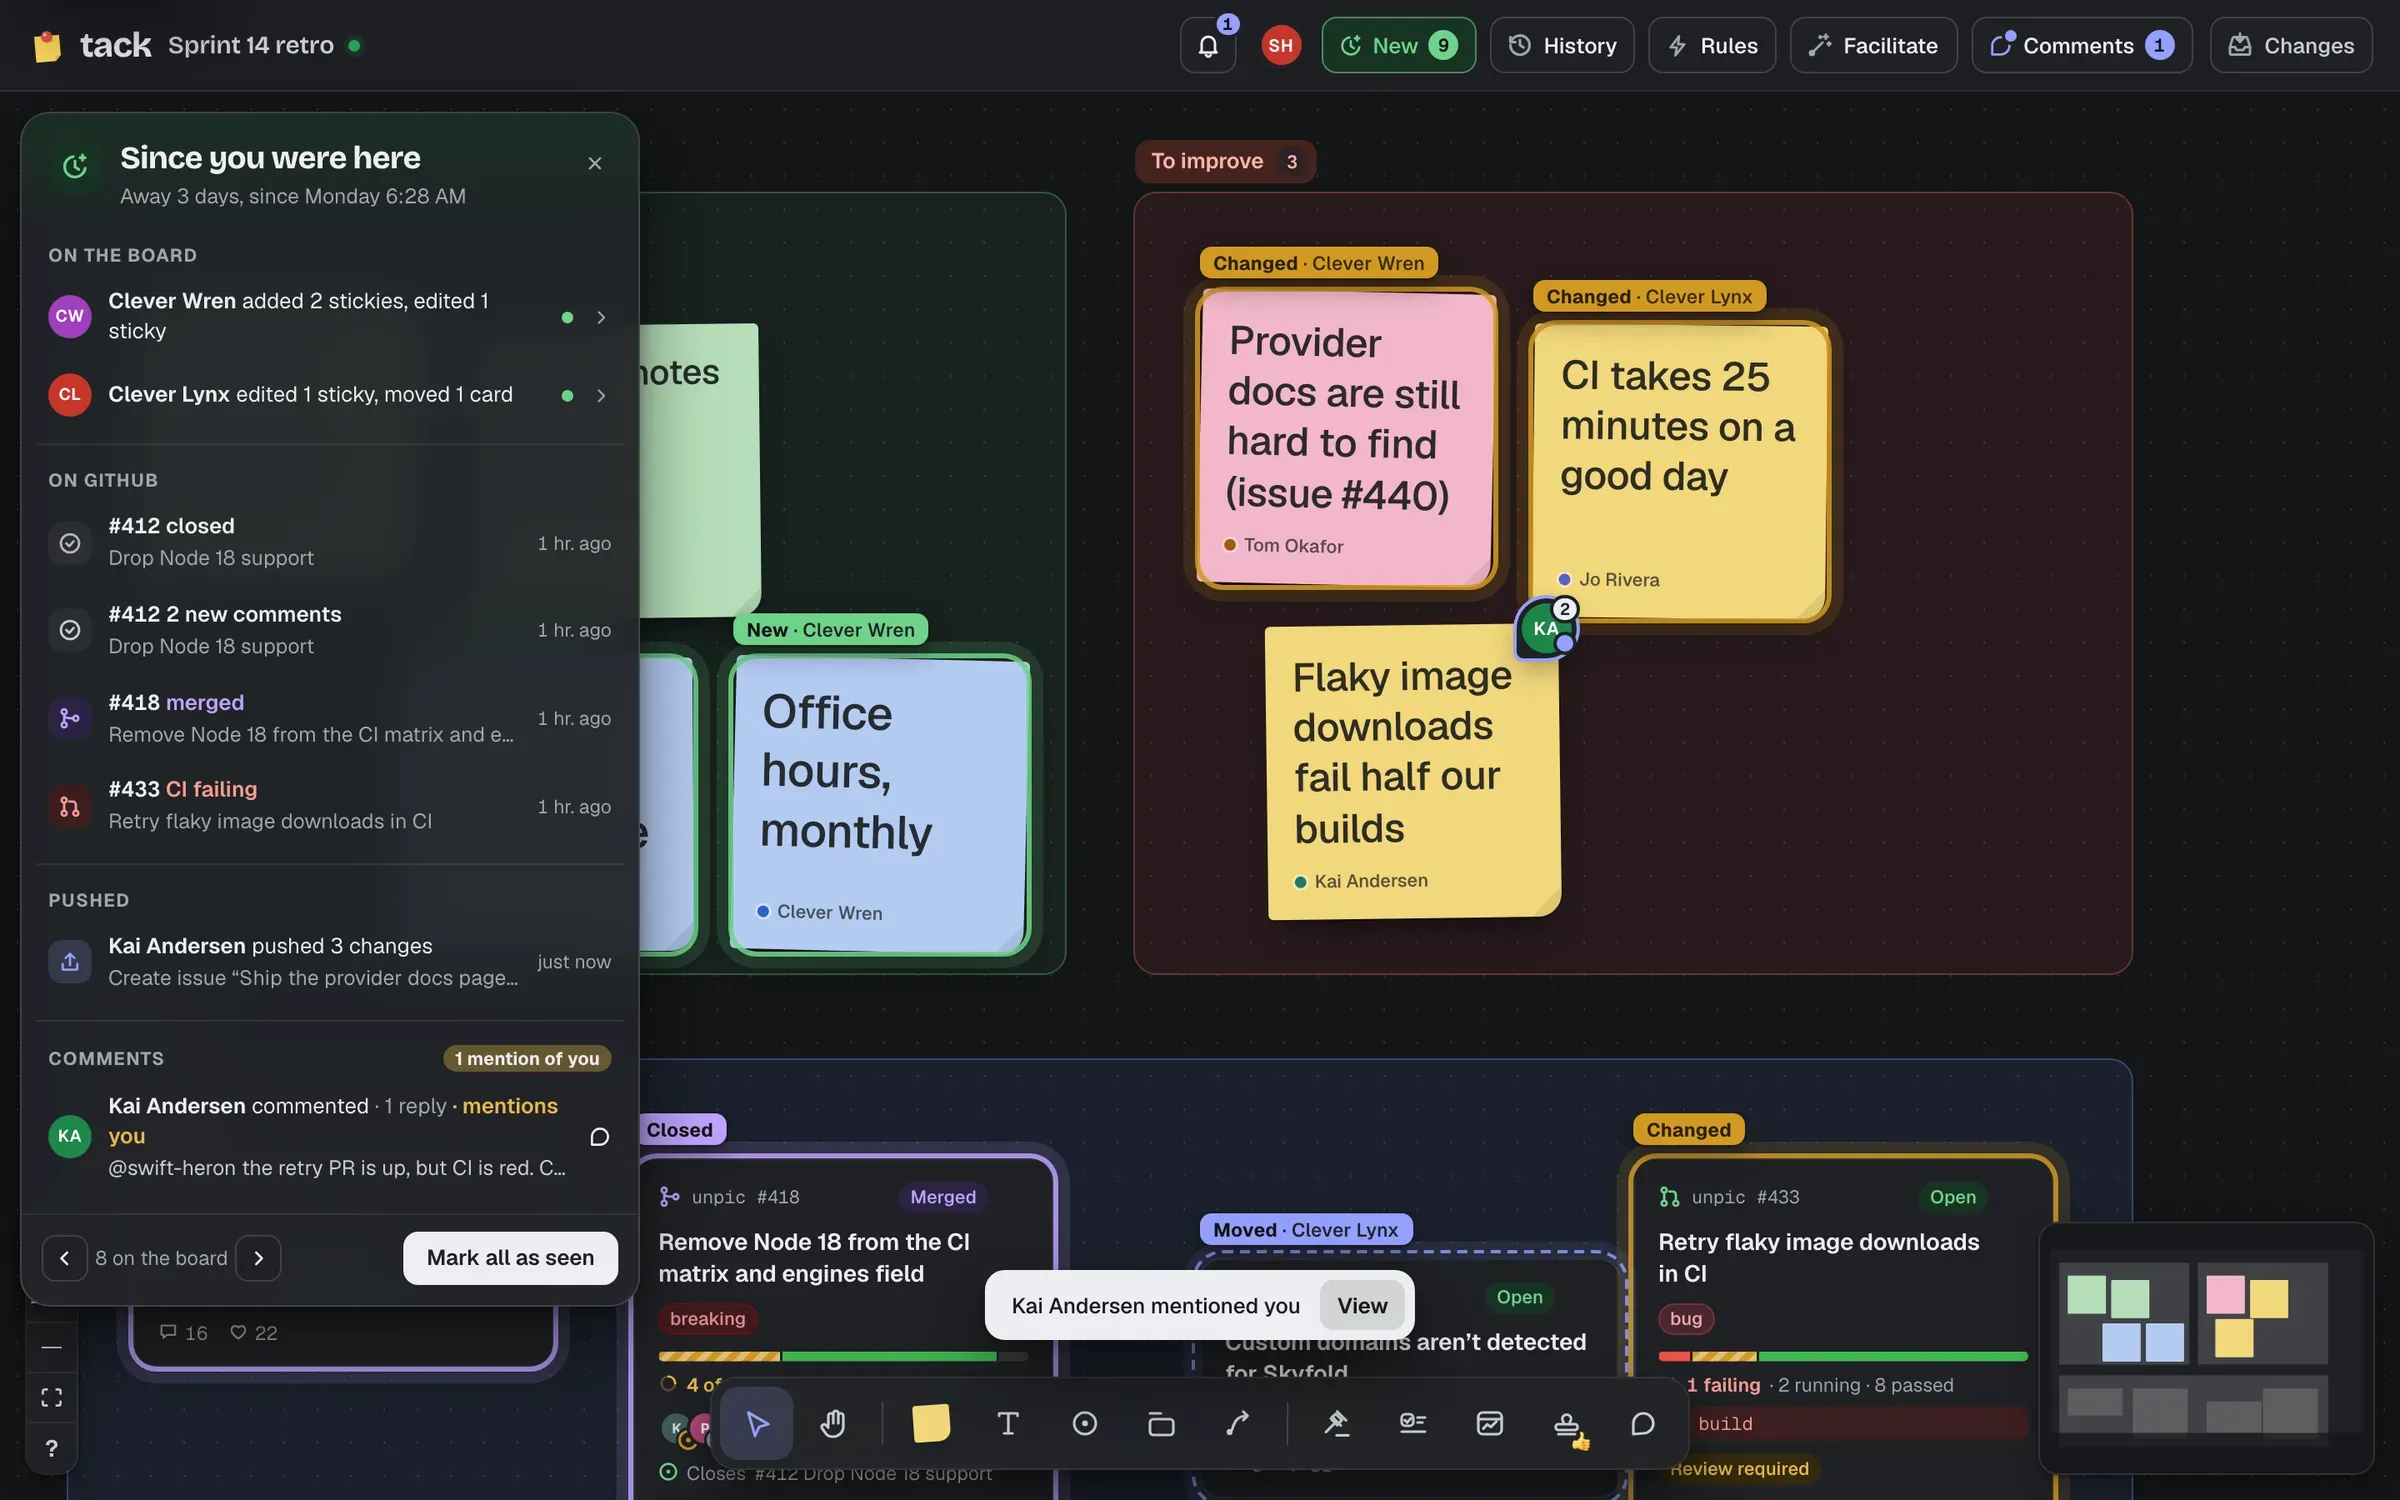2400x1500 pixels.
Task: Click View on the mention toast
Action: (1362, 1305)
